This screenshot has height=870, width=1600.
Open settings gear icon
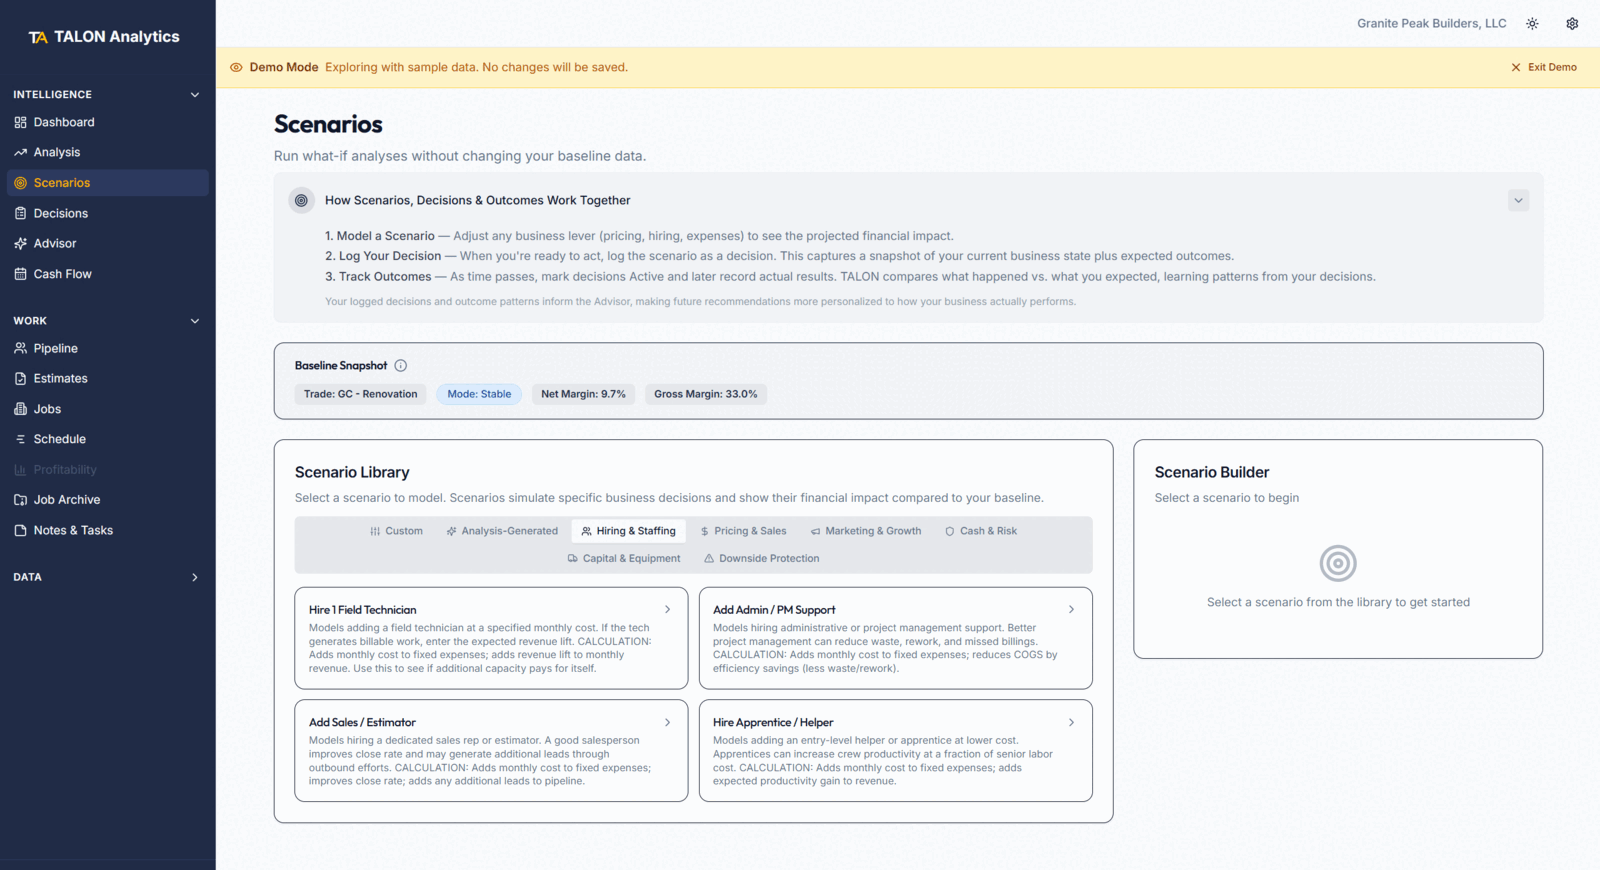tap(1572, 23)
